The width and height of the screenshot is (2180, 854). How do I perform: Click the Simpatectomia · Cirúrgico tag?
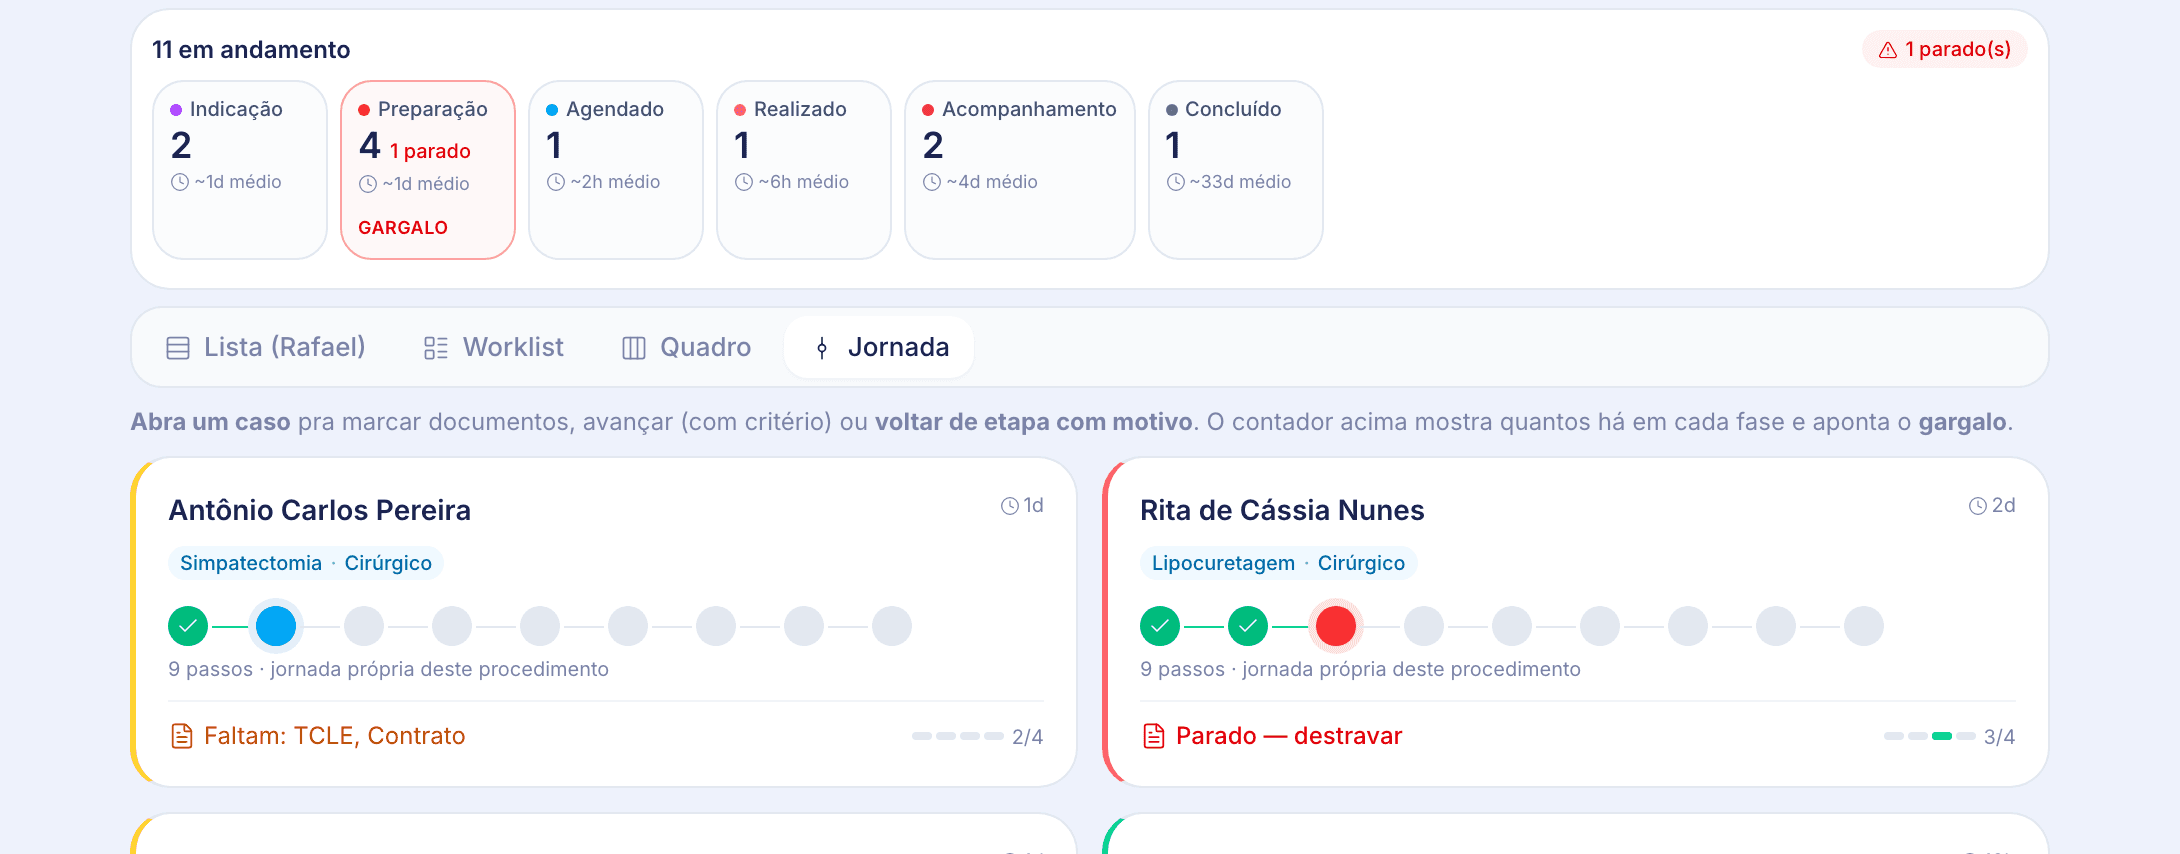(x=306, y=563)
